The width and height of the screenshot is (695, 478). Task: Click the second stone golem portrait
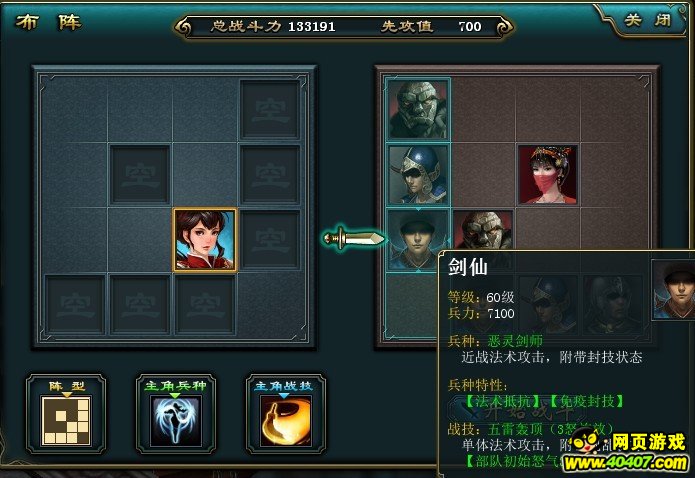[x=483, y=231]
